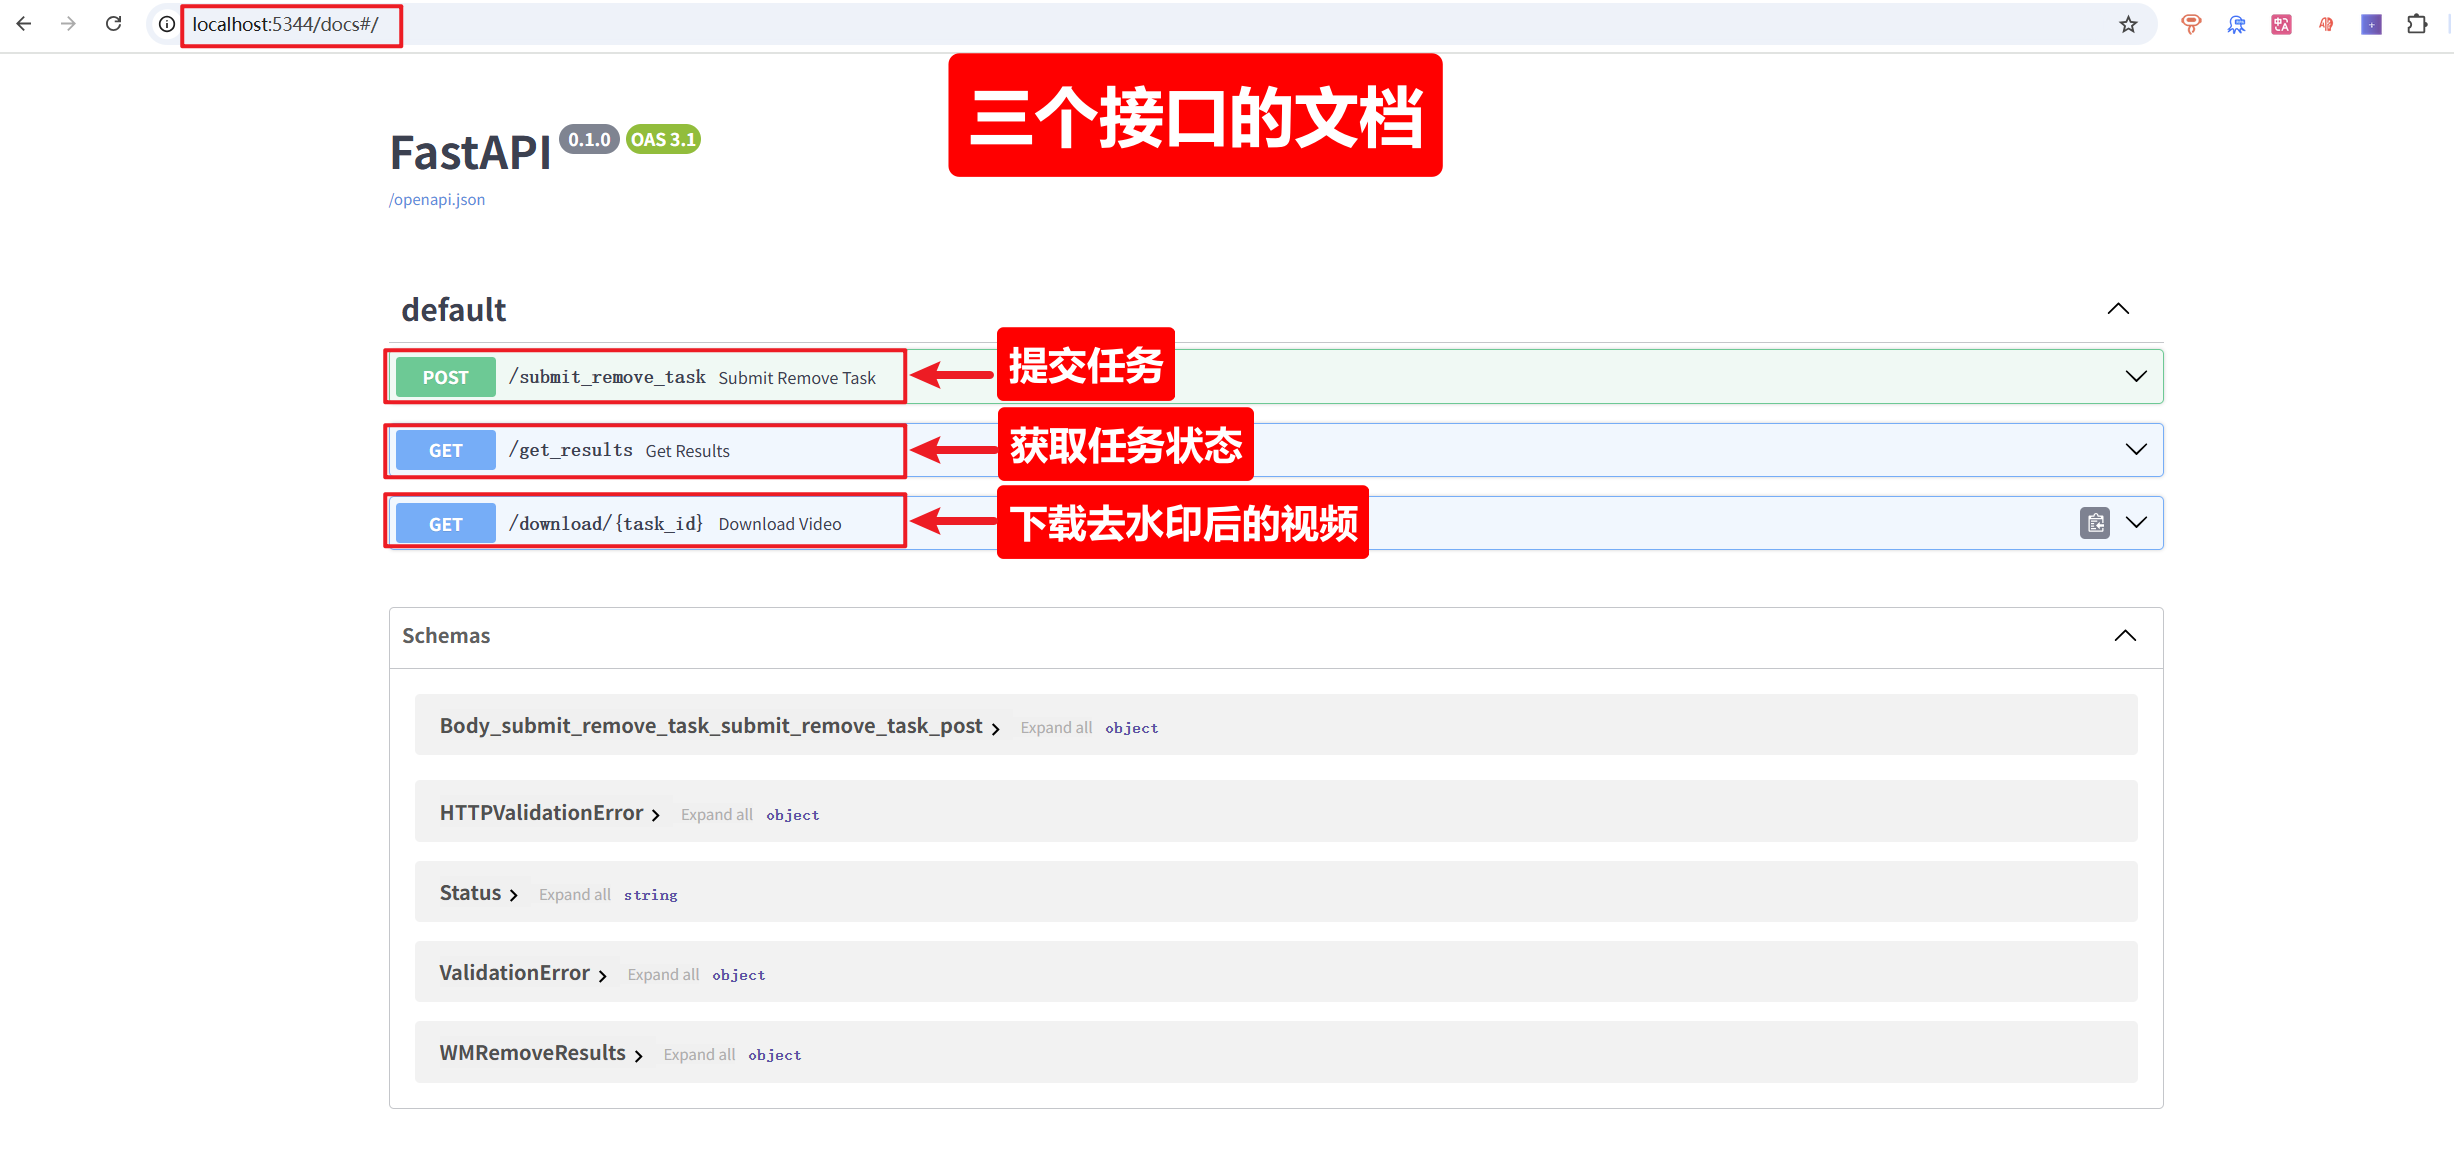Go back to the previous page
Viewport: 2454px width, 1151px height.
24,24
